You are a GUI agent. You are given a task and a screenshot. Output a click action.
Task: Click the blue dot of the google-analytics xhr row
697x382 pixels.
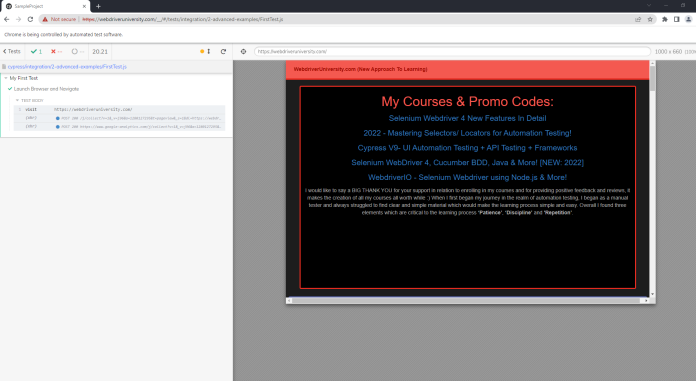pyautogui.click(x=58, y=127)
